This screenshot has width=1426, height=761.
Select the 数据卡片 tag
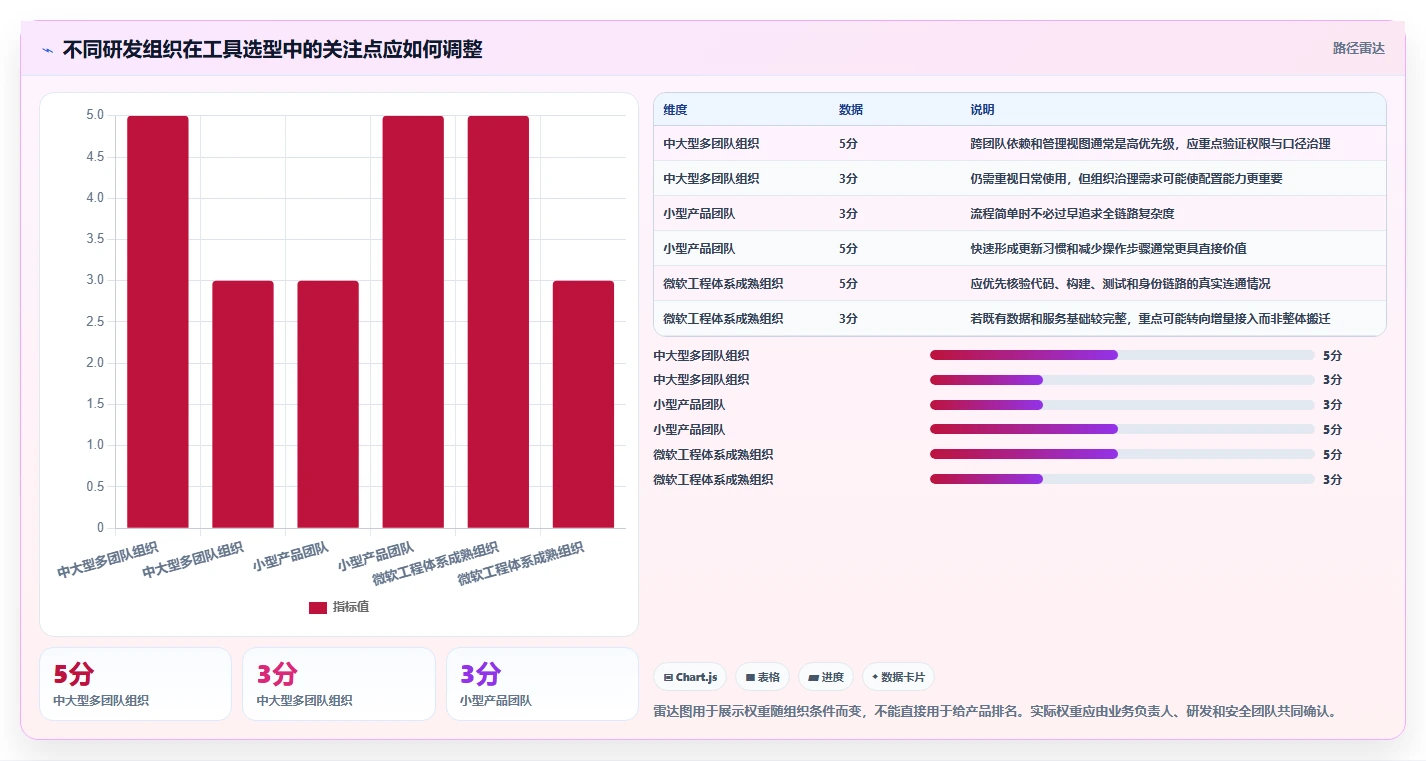[898, 677]
